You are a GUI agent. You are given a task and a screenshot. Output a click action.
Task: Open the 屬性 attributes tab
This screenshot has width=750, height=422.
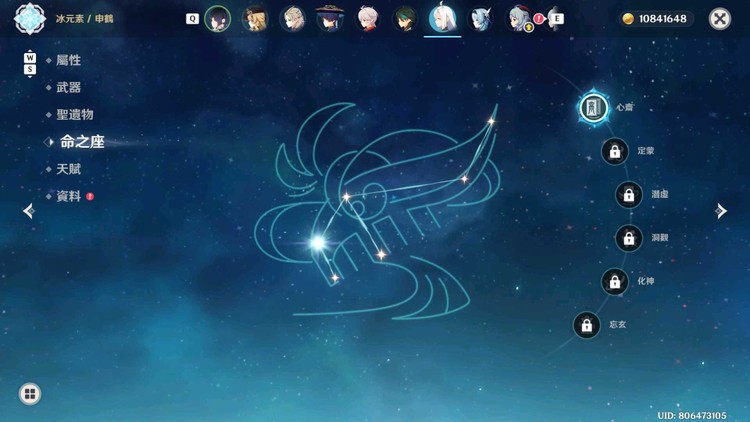[68, 60]
